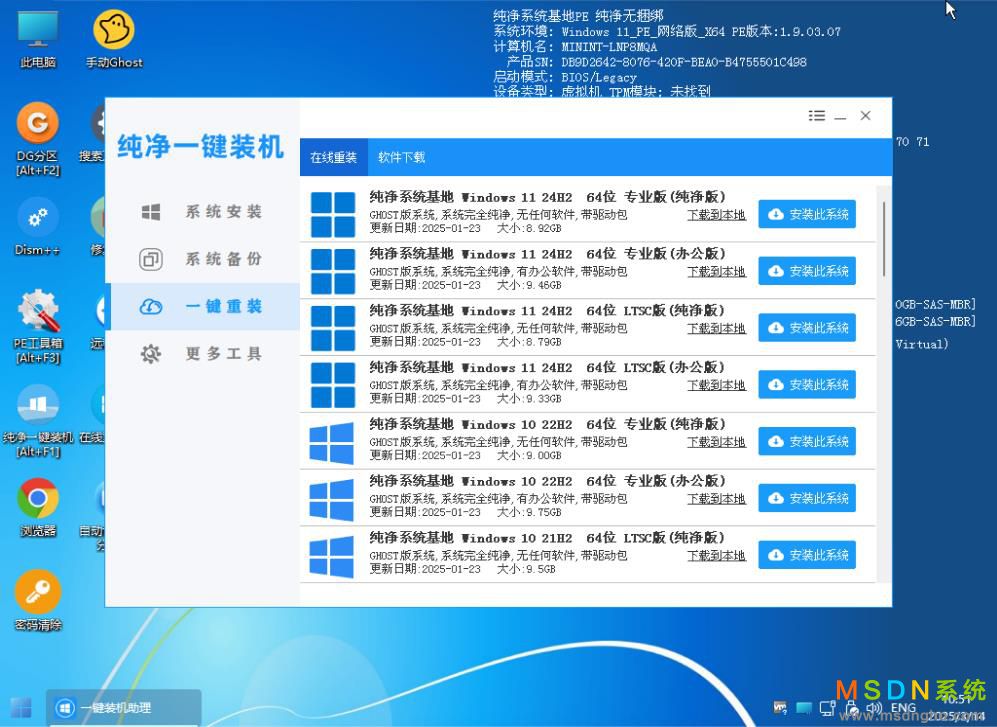Click 下载到本地 for Win11 LTSC版(纯净版)
Viewport: 997px width, 727px height.
[x=716, y=328]
